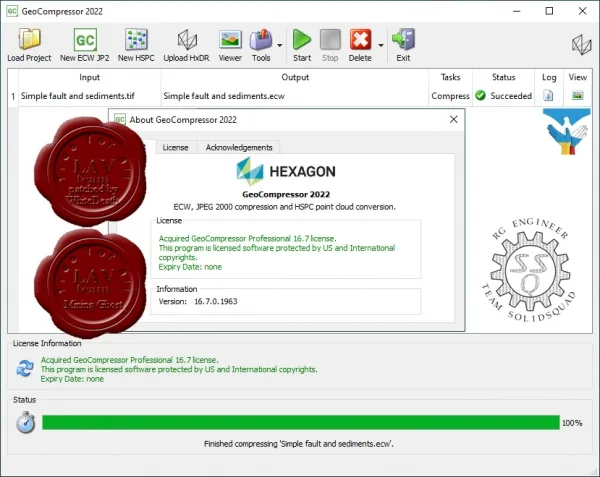Click the Compress task cell
The width and height of the screenshot is (600, 477).
tap(450, 96)
